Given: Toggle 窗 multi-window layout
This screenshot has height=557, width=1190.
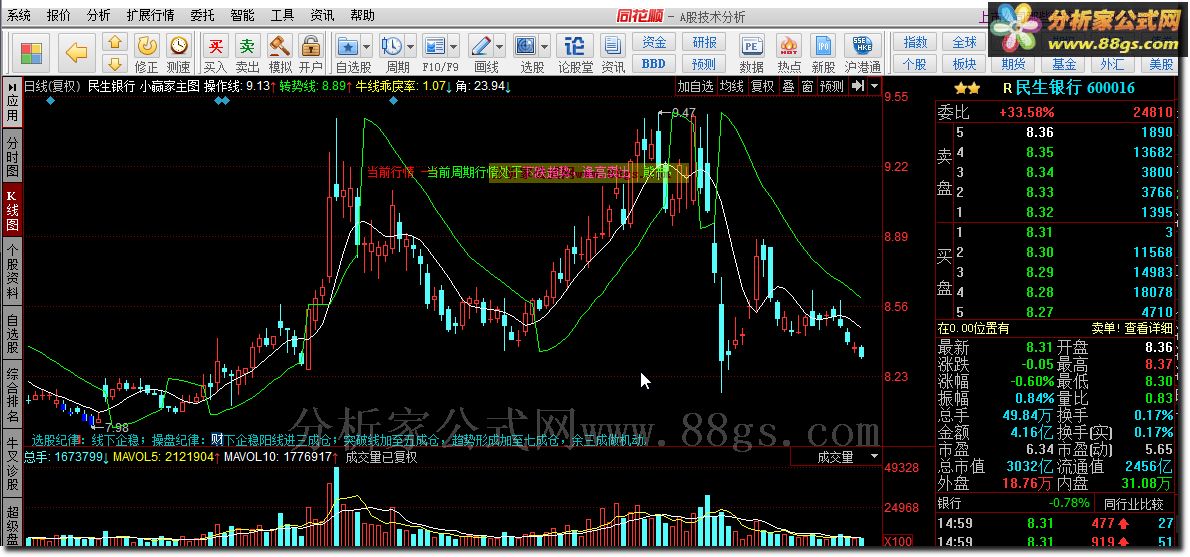Looking at the screenshot, I should (x=807, y=86).
